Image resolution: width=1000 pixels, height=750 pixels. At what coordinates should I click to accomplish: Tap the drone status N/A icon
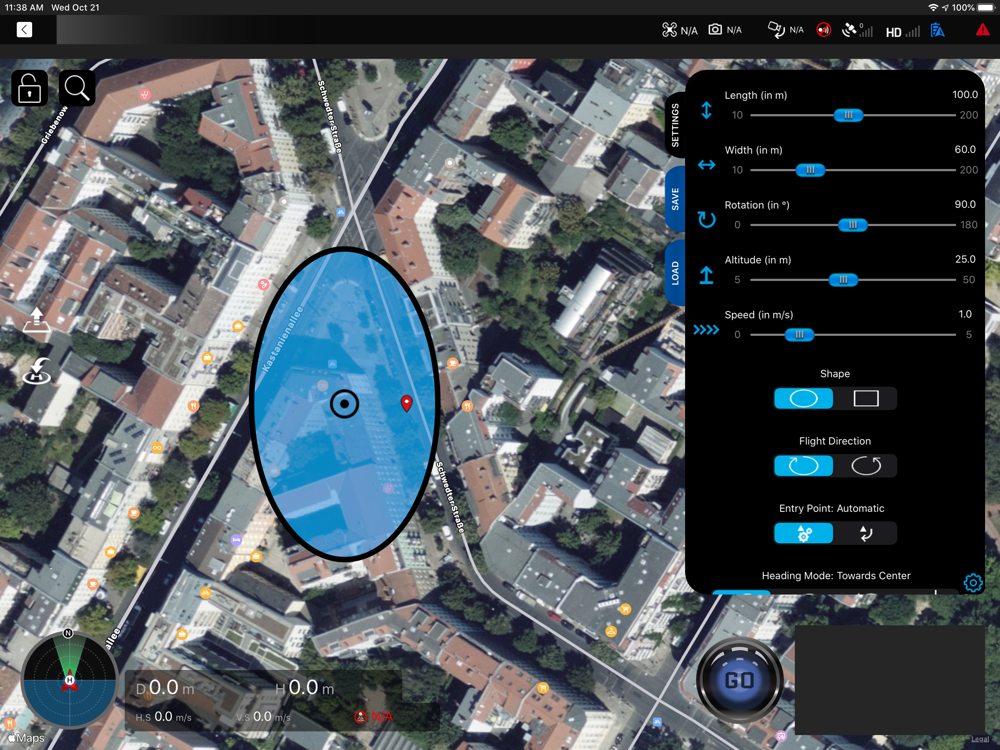pos(679,30)
